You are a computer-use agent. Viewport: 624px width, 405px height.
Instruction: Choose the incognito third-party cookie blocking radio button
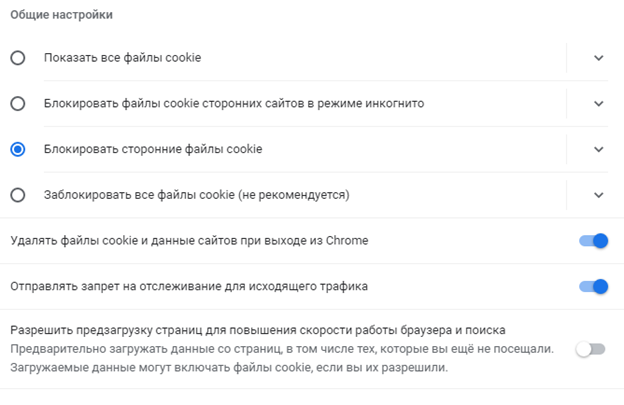coord(17,103)
